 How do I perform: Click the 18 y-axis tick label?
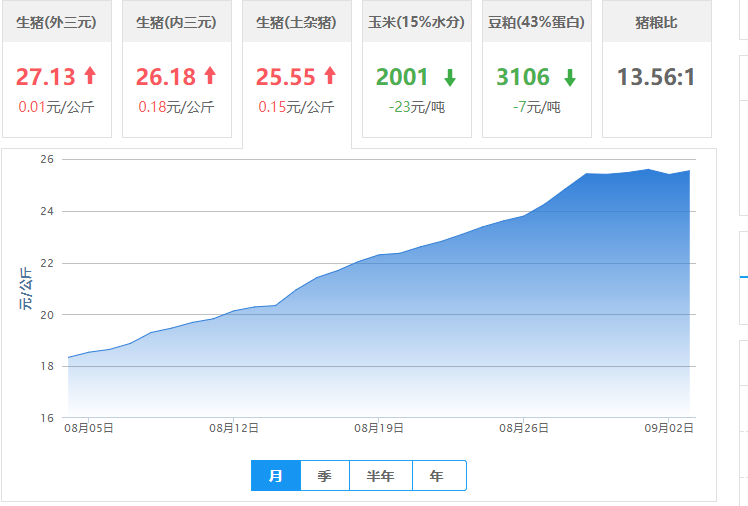(47, 366)
